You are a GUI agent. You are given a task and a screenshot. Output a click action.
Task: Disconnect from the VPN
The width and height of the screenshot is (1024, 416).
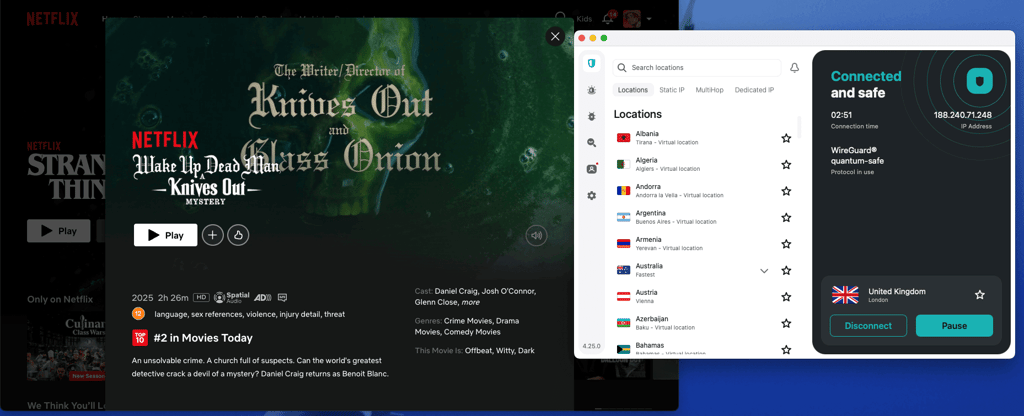[868, 325]
